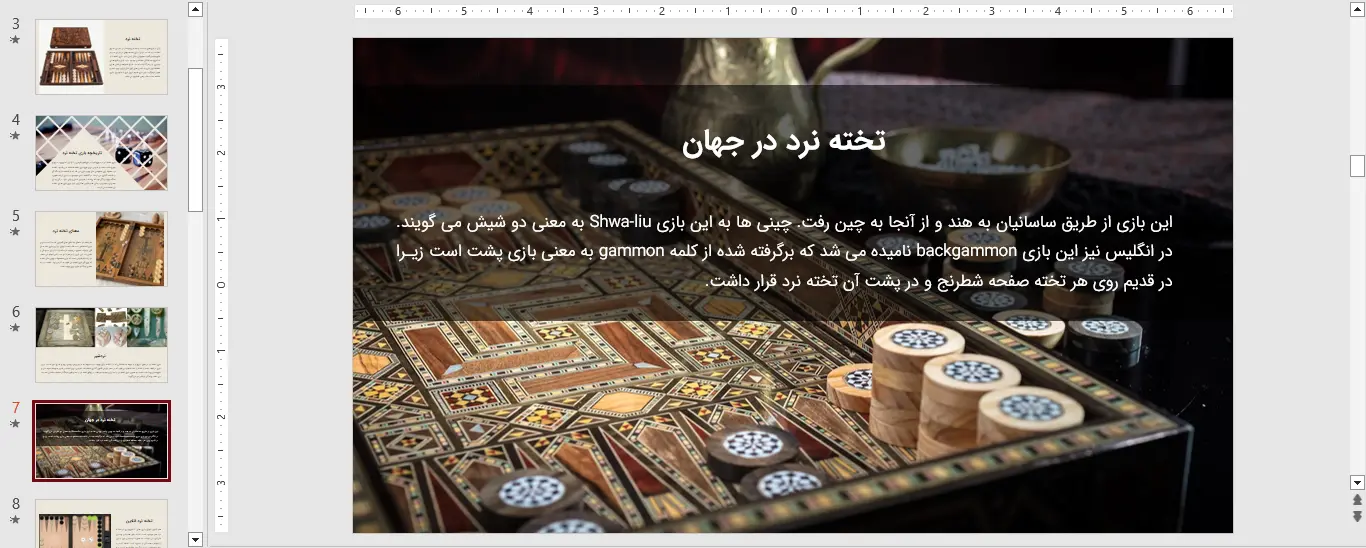This screenshot has width=1366, height=548.
Task: Click the animation star under slide number 8
Action: pos(15,520)
